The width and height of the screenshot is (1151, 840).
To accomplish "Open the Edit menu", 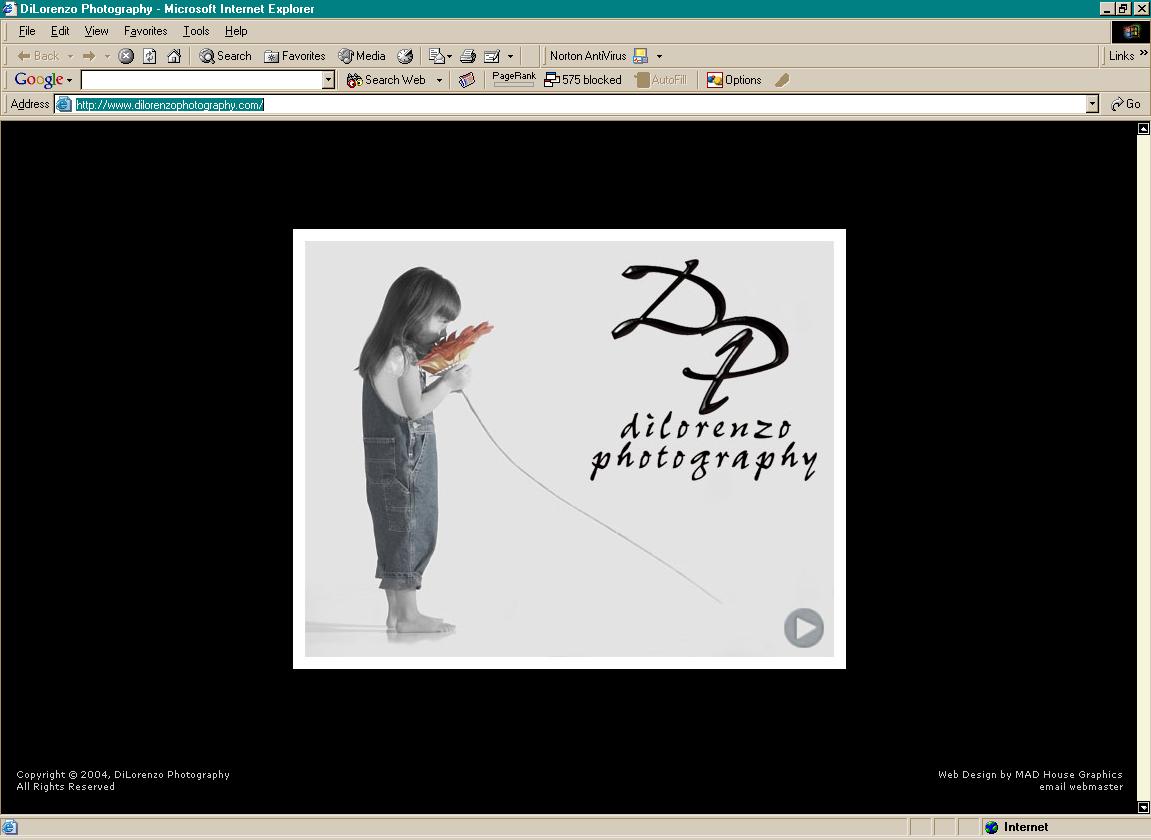I will point(60,31).
